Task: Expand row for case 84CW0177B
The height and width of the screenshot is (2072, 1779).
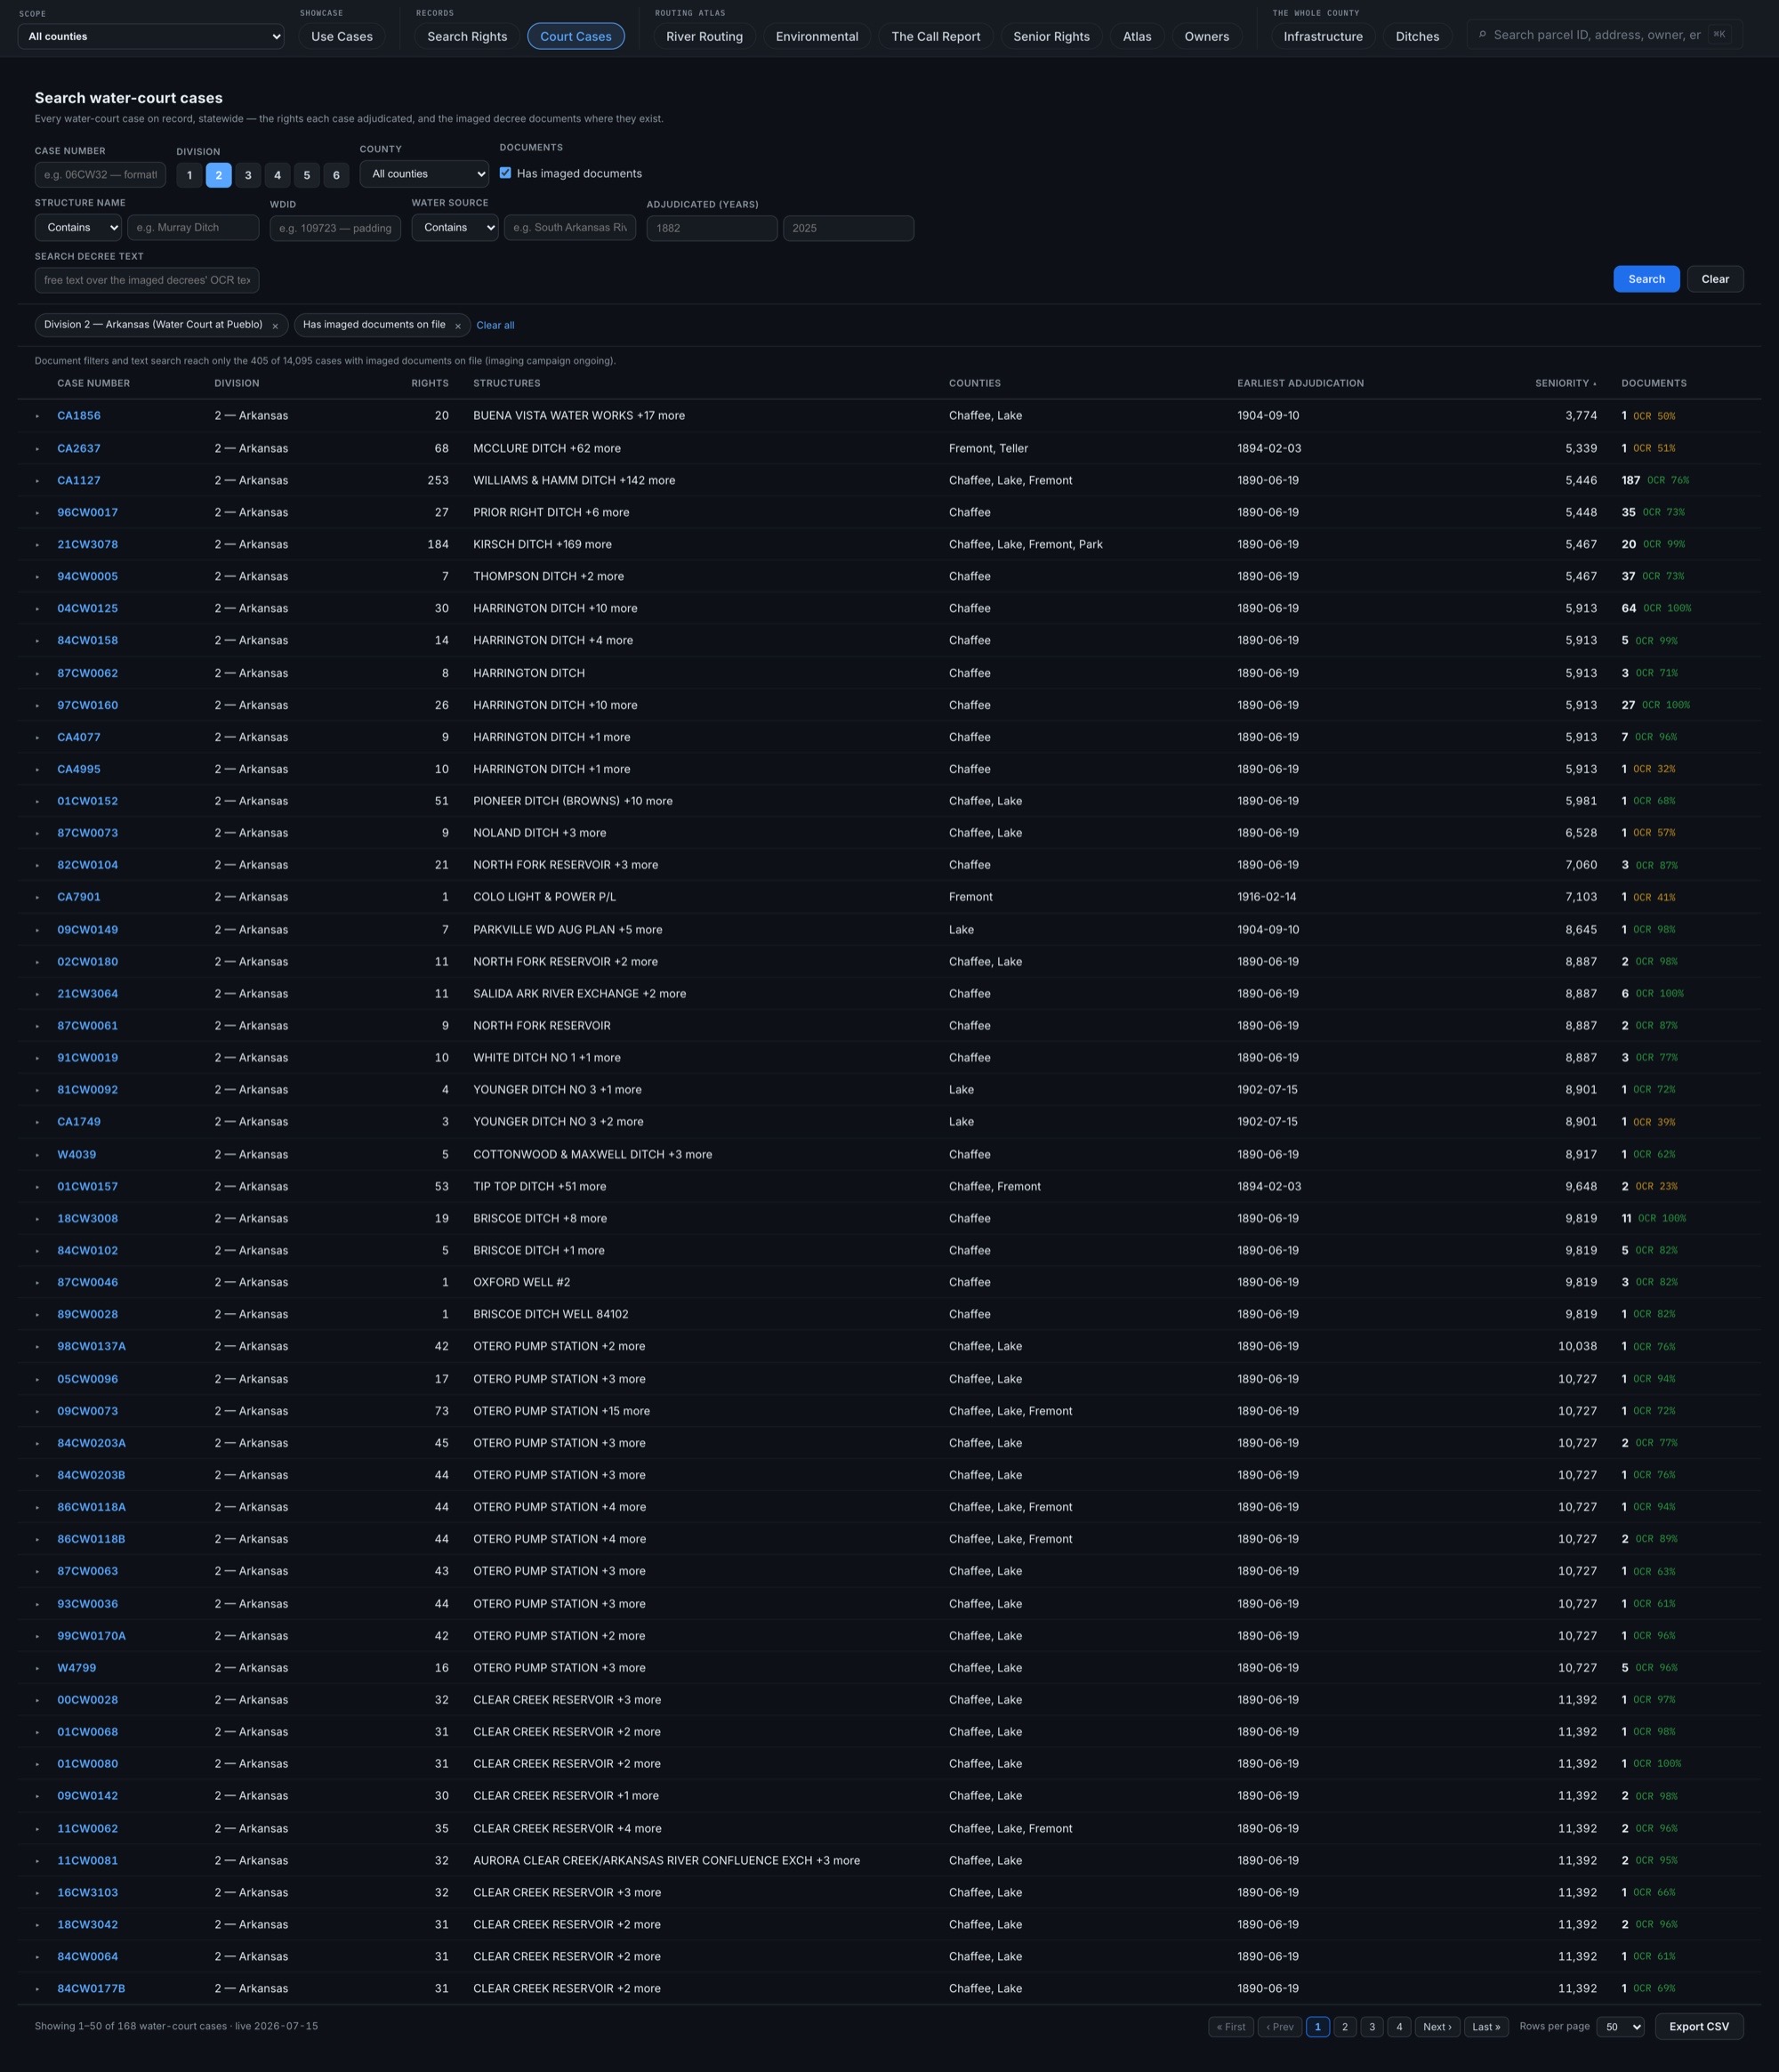Action: click(x=38, y=1989)
